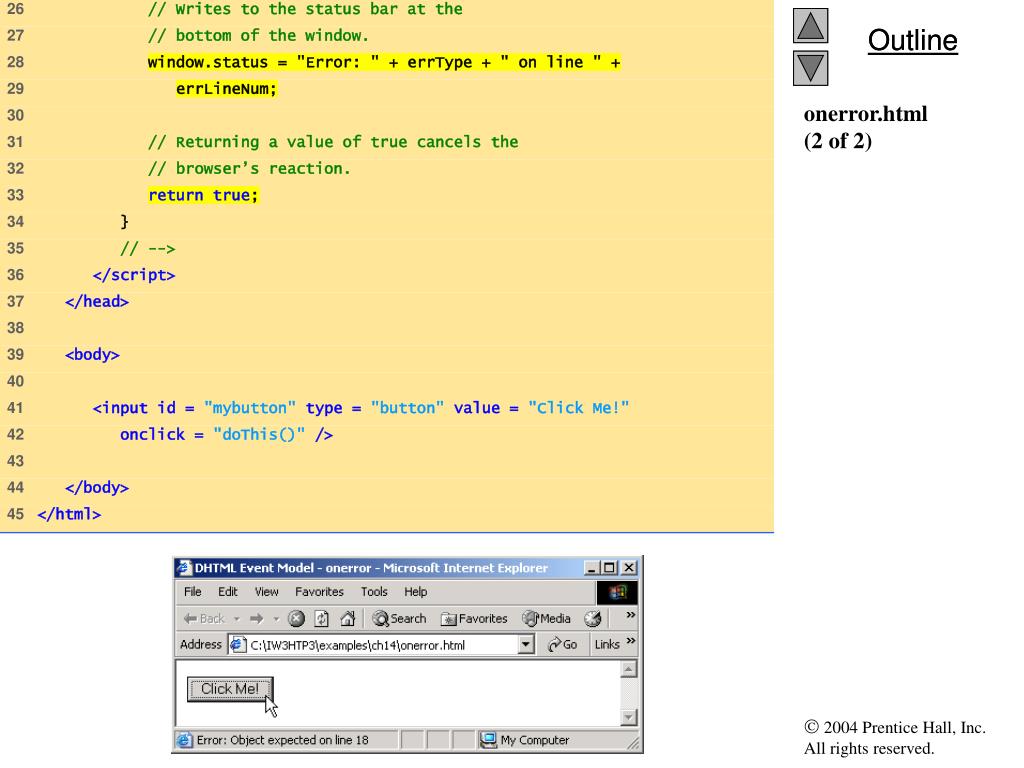Click the Refresh page icon

click(x=321, y=618)
